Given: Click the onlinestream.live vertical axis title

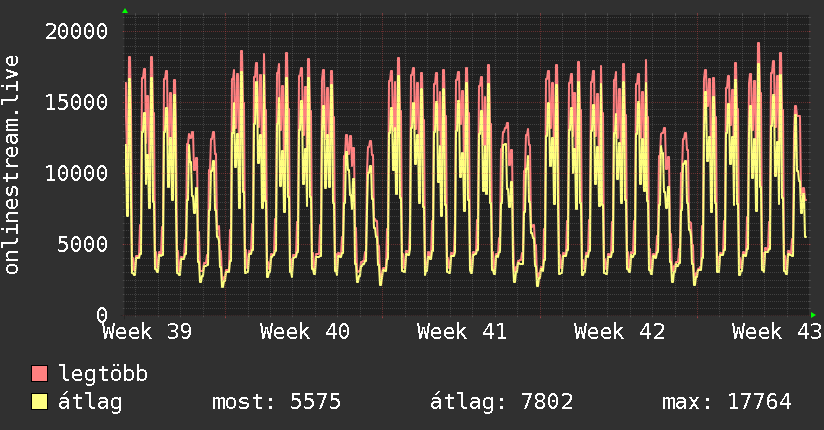Looking at the screenshot, I should 11,165.
